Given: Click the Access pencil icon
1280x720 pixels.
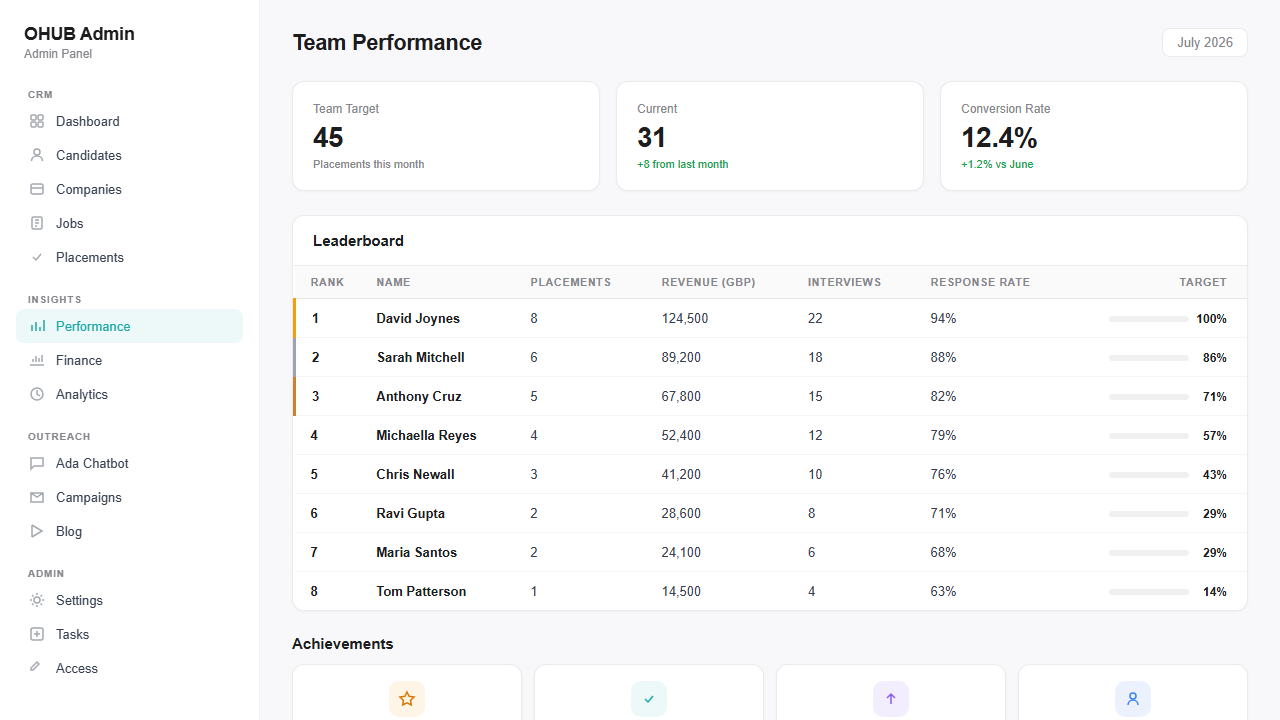Looking at the screenshot, I should 37,668.
